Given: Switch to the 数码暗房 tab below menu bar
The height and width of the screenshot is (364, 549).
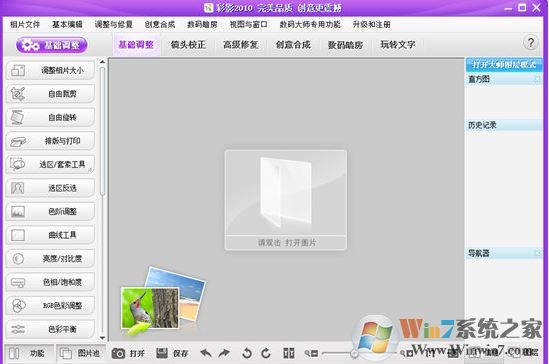Looking at the screenshot, I should tap(345, 45).
